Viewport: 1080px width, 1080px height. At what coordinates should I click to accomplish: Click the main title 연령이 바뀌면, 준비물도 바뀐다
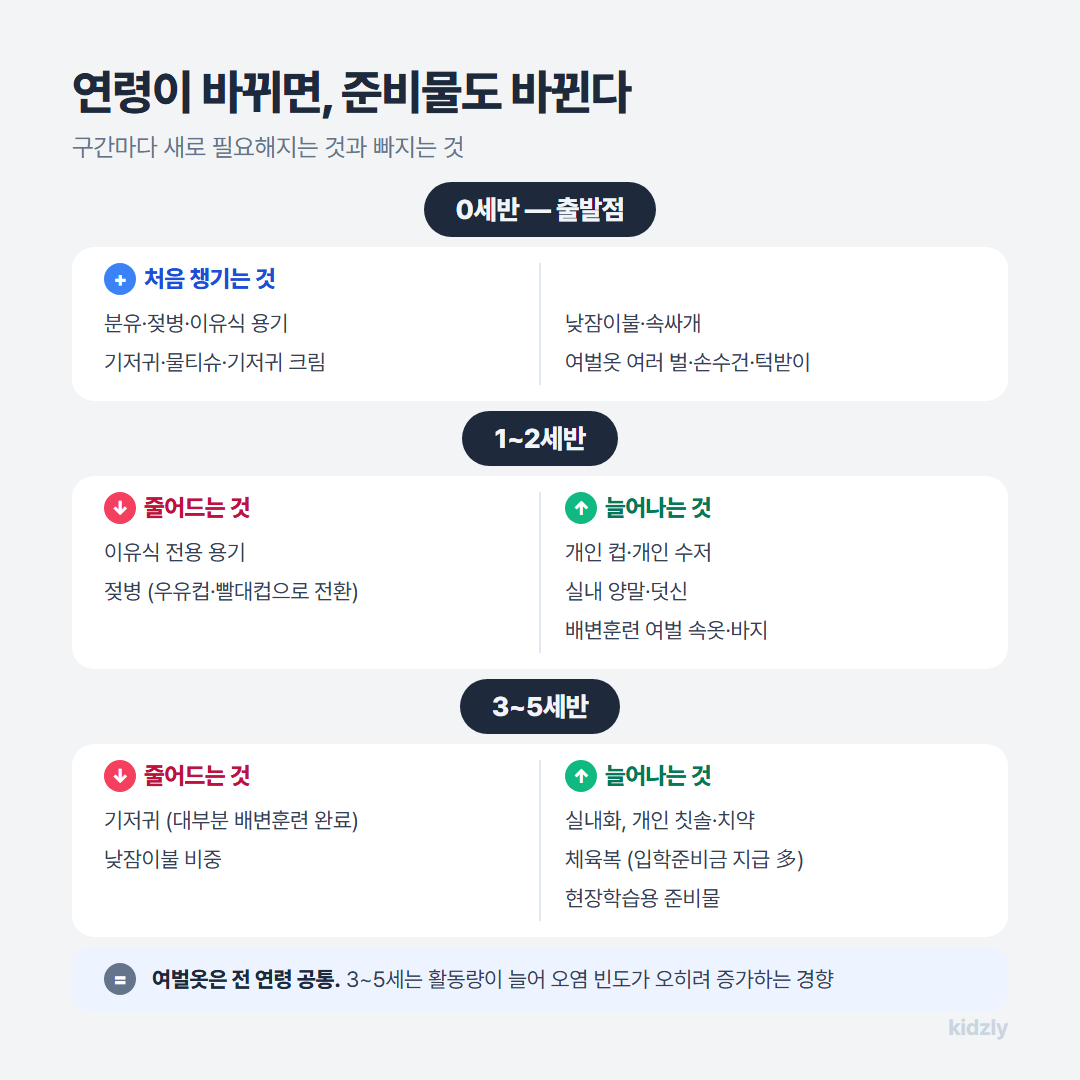tap(351, 92)
